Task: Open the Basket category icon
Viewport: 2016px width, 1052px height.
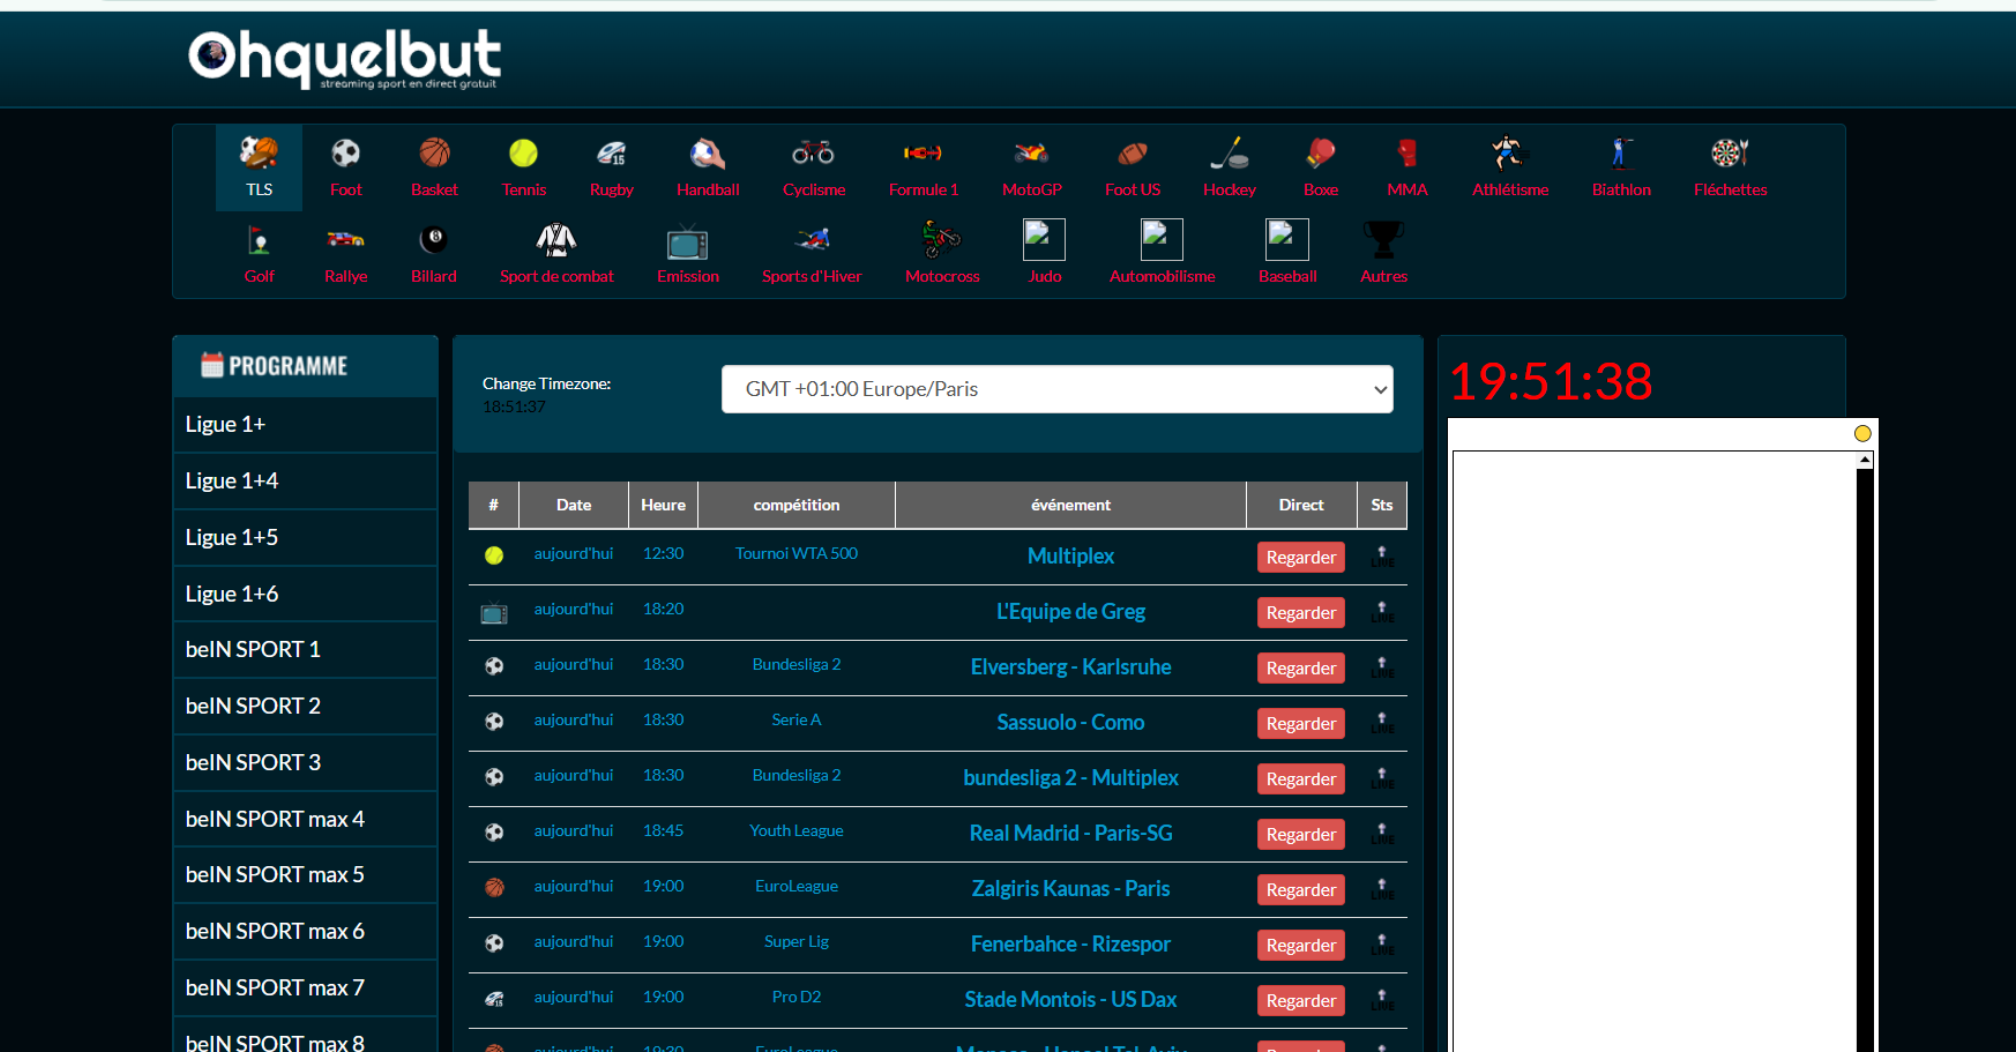Action: (x=434, y=154)
